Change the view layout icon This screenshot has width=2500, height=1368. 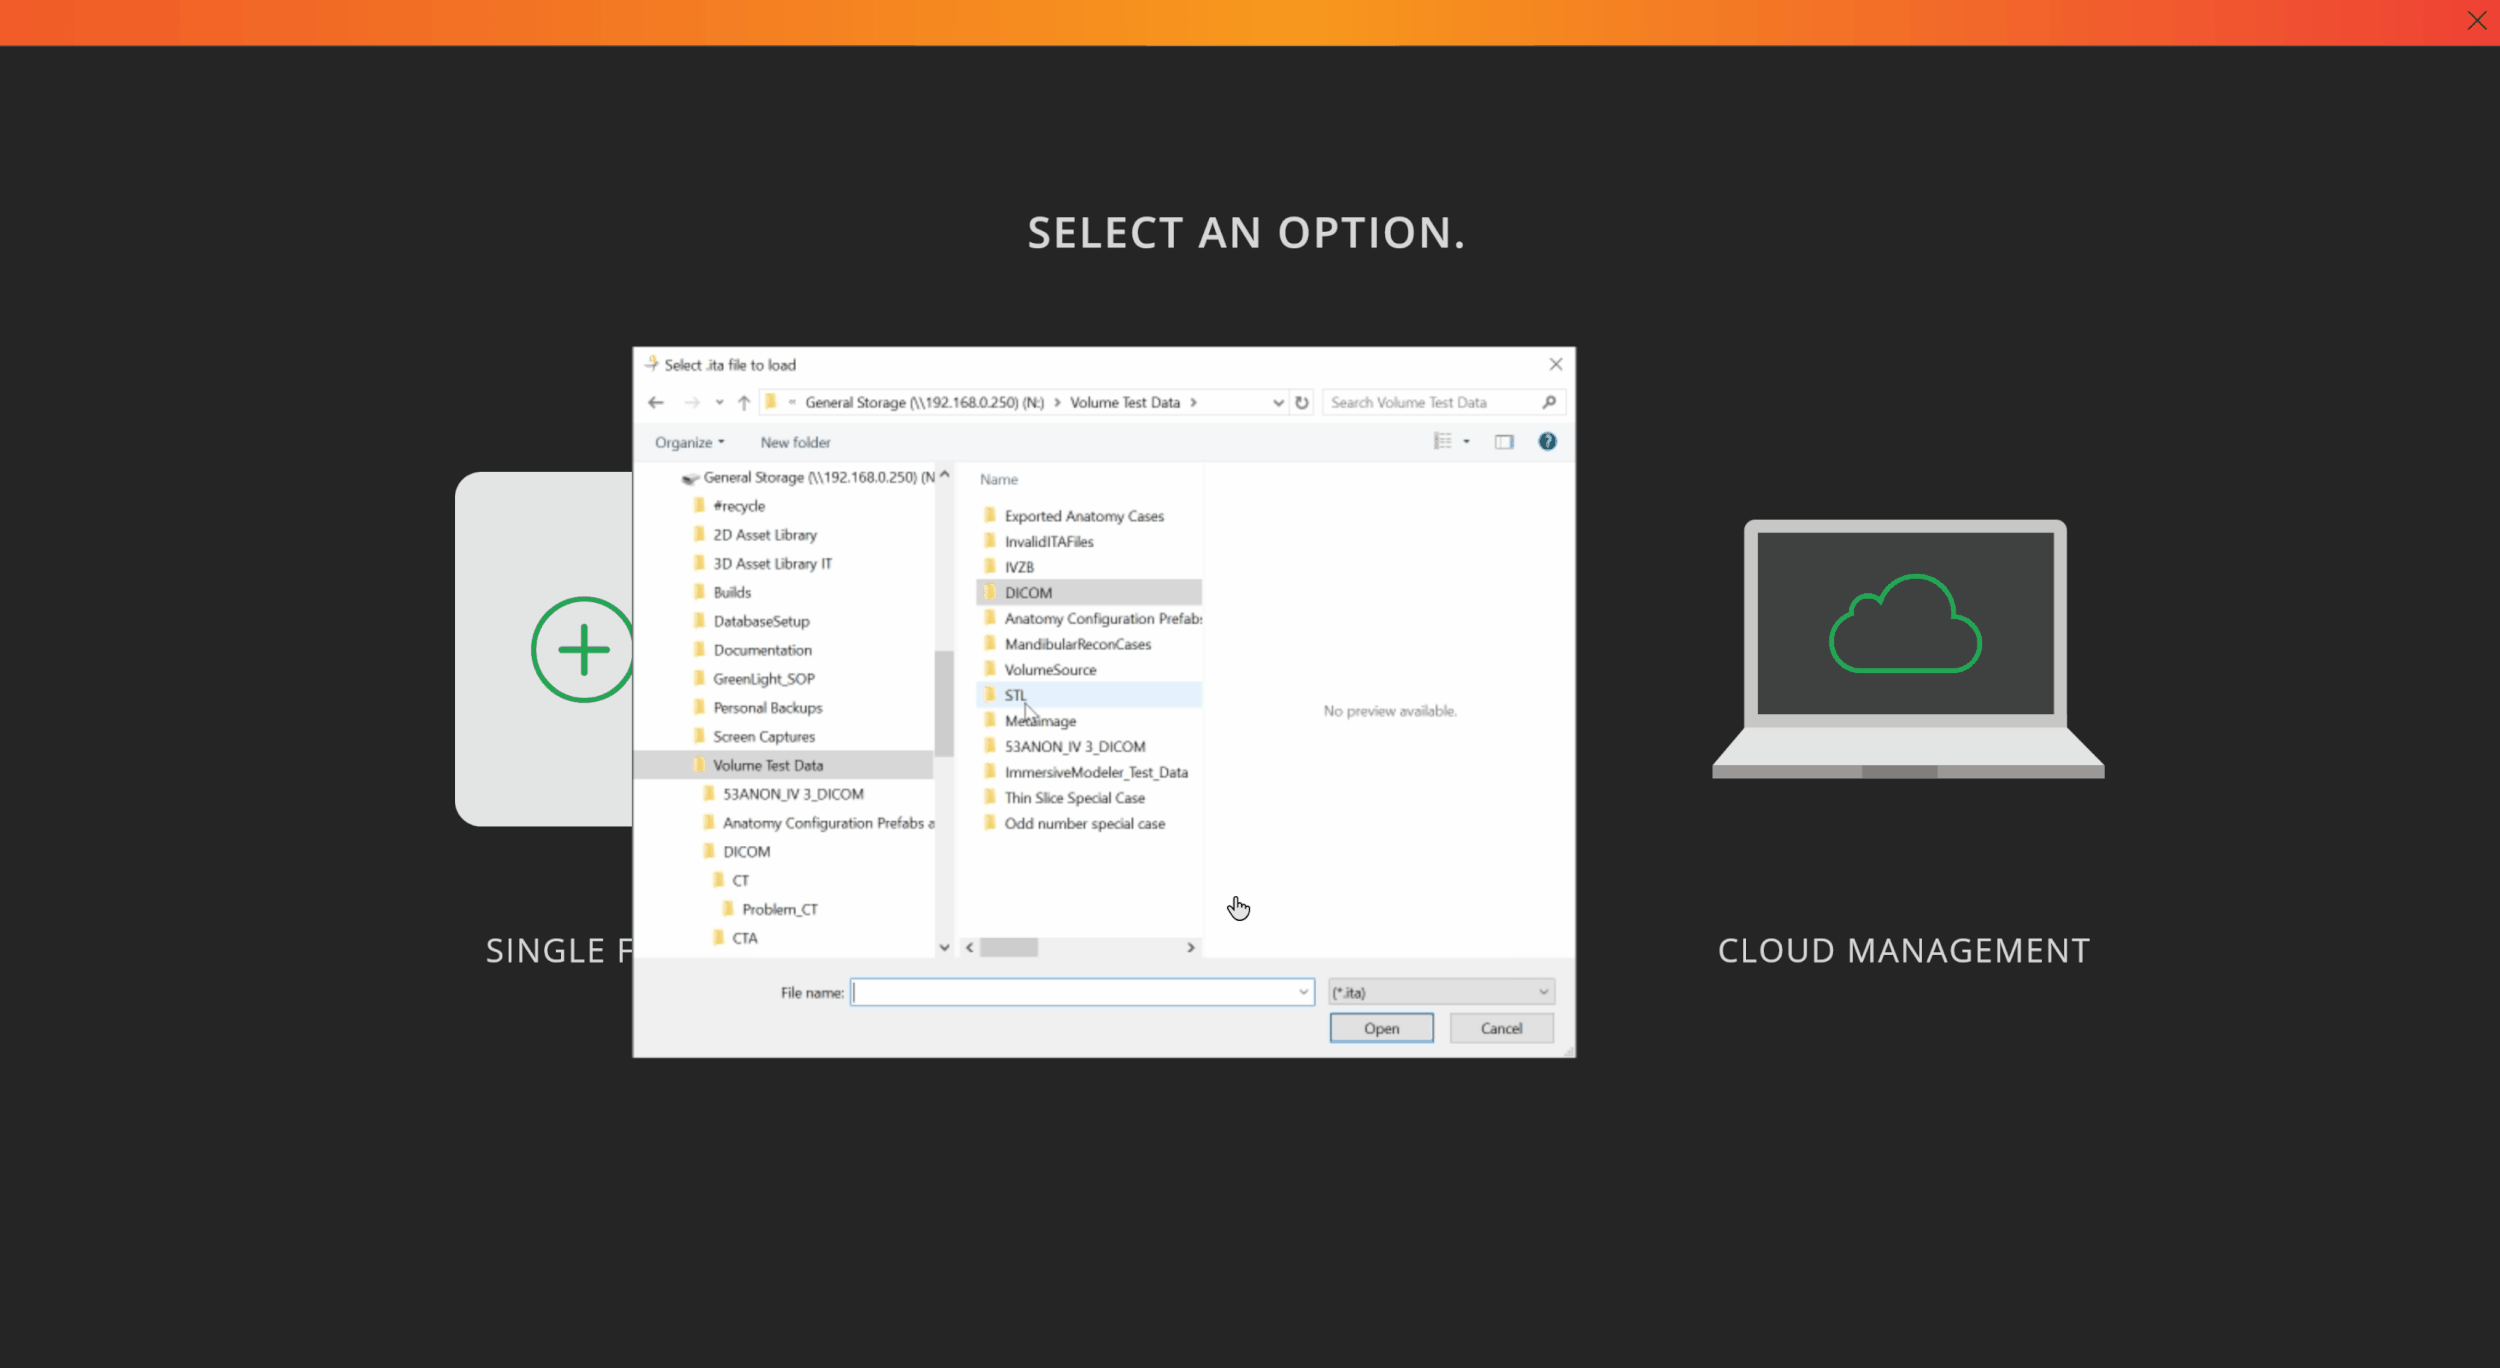click(x=1442, y=441)
